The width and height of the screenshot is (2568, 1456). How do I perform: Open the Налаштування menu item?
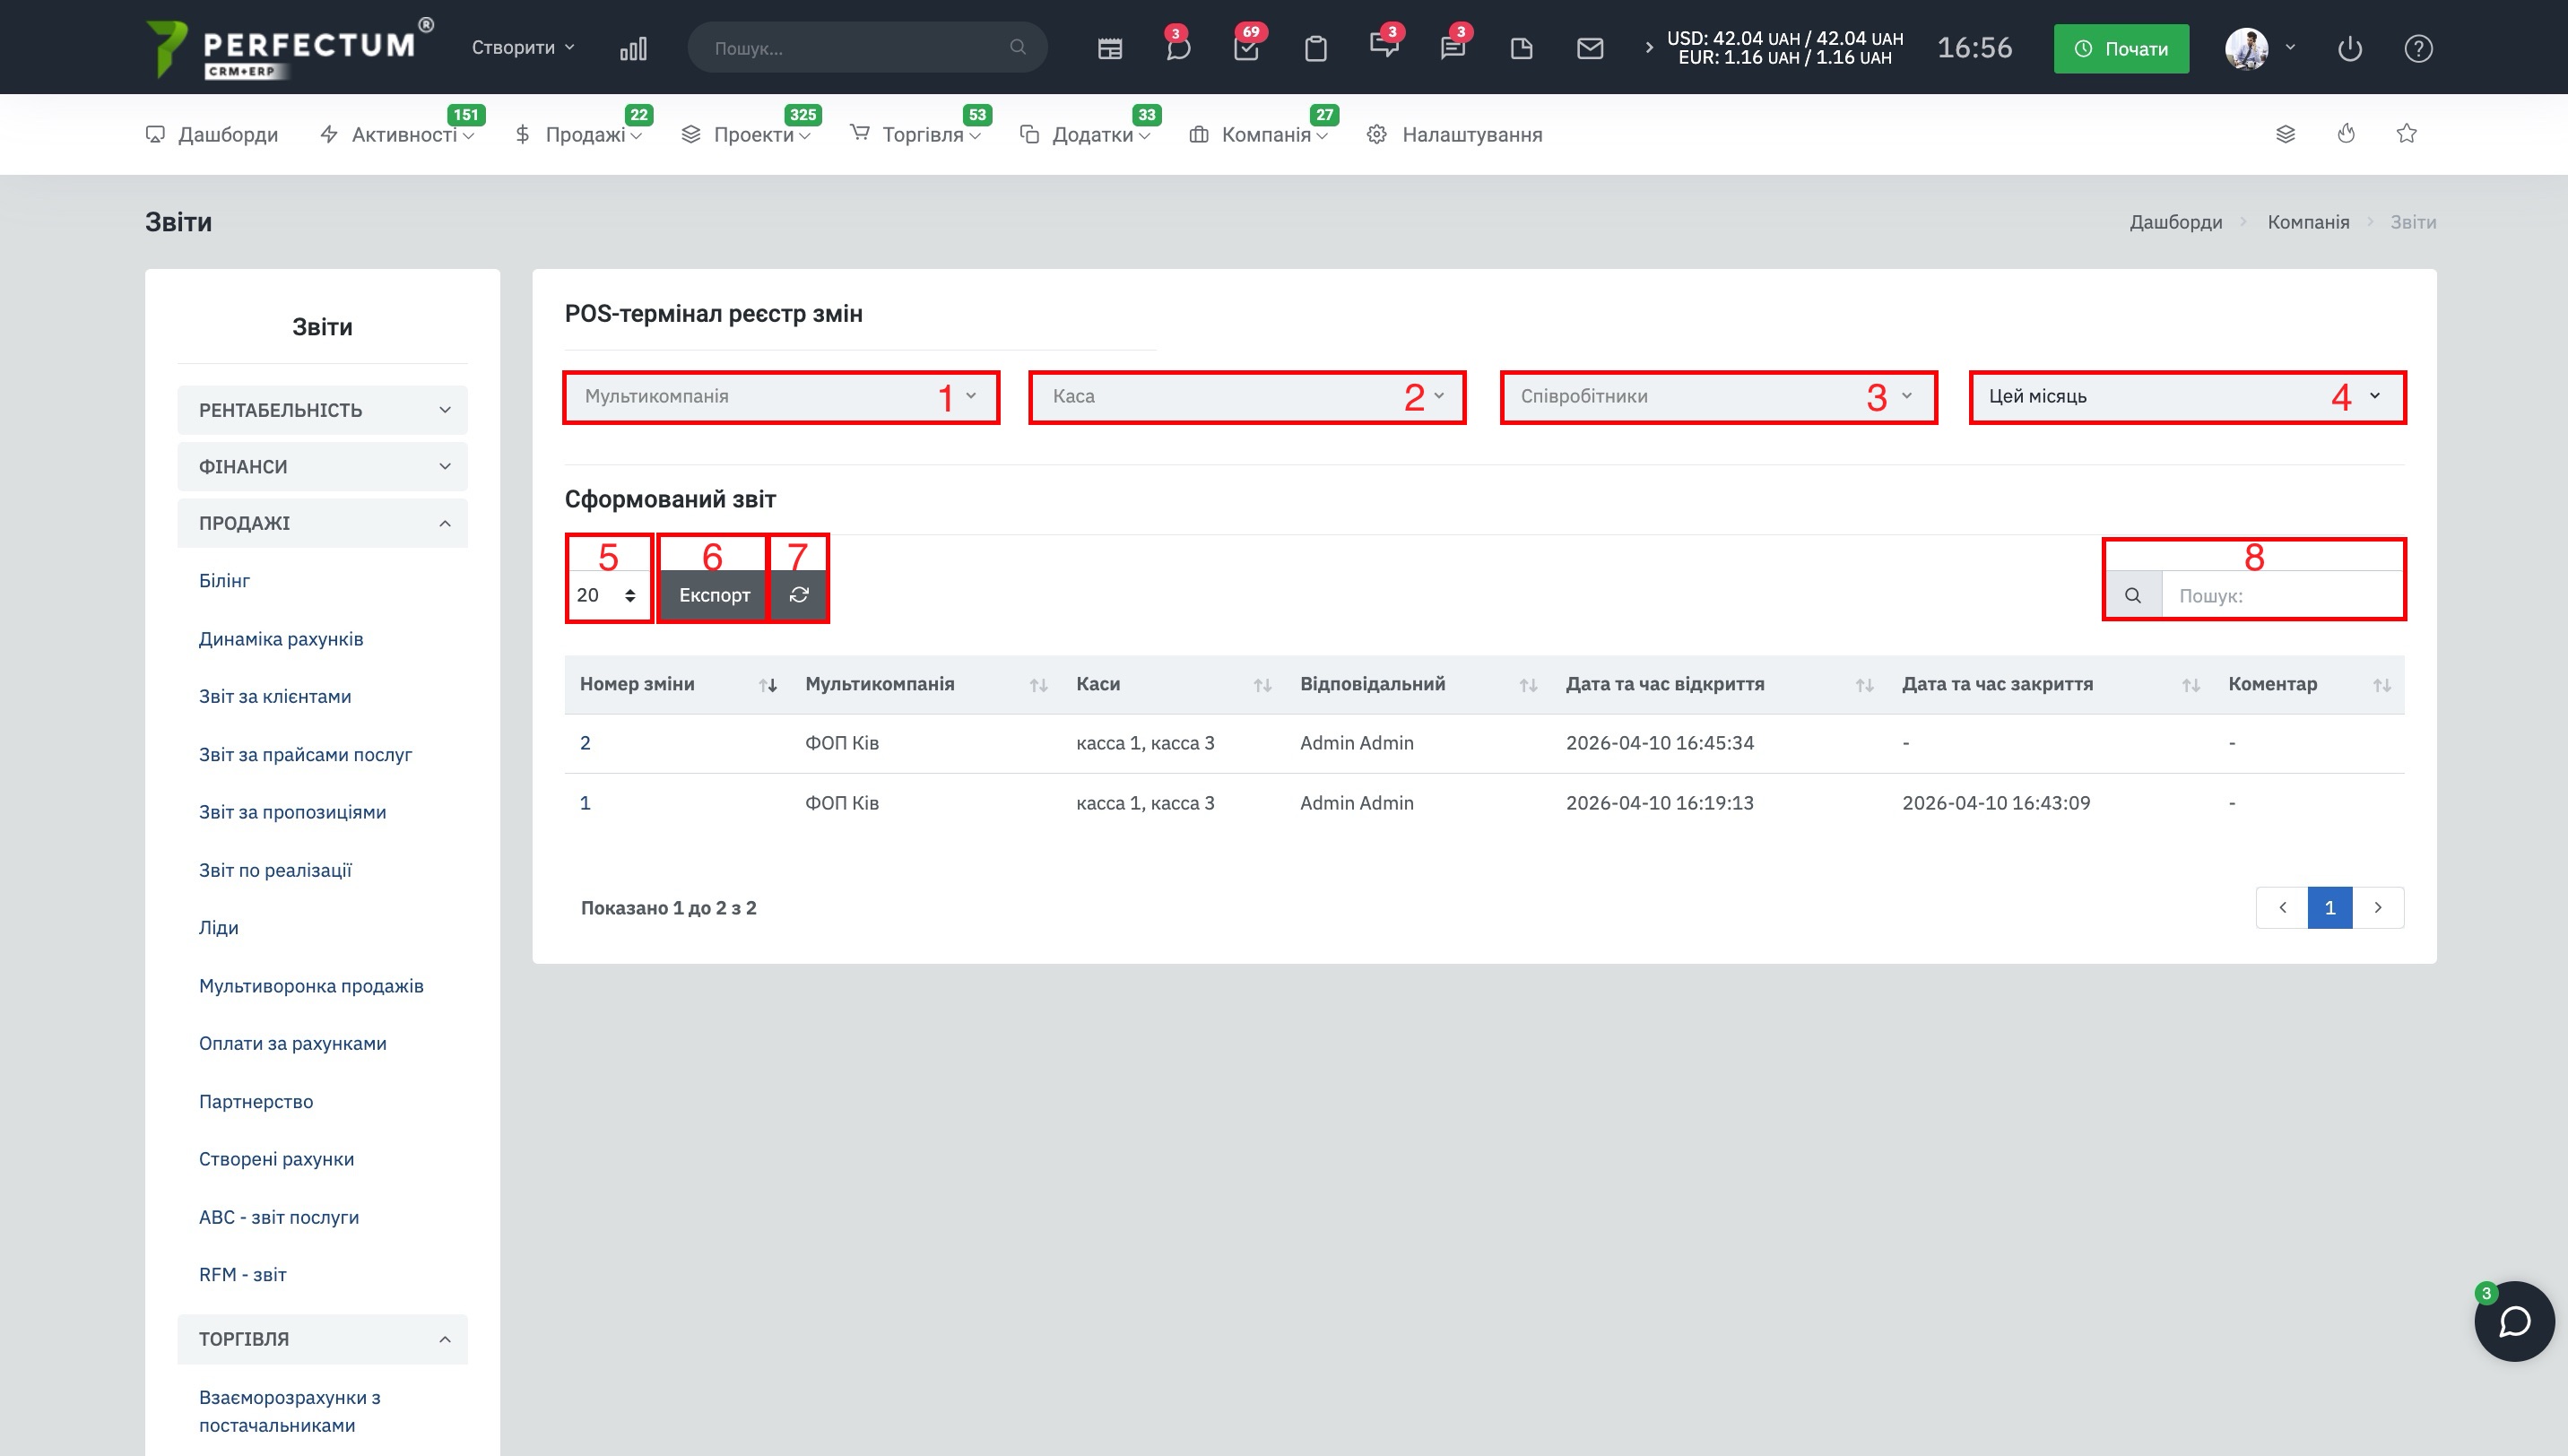[1470, 135]
